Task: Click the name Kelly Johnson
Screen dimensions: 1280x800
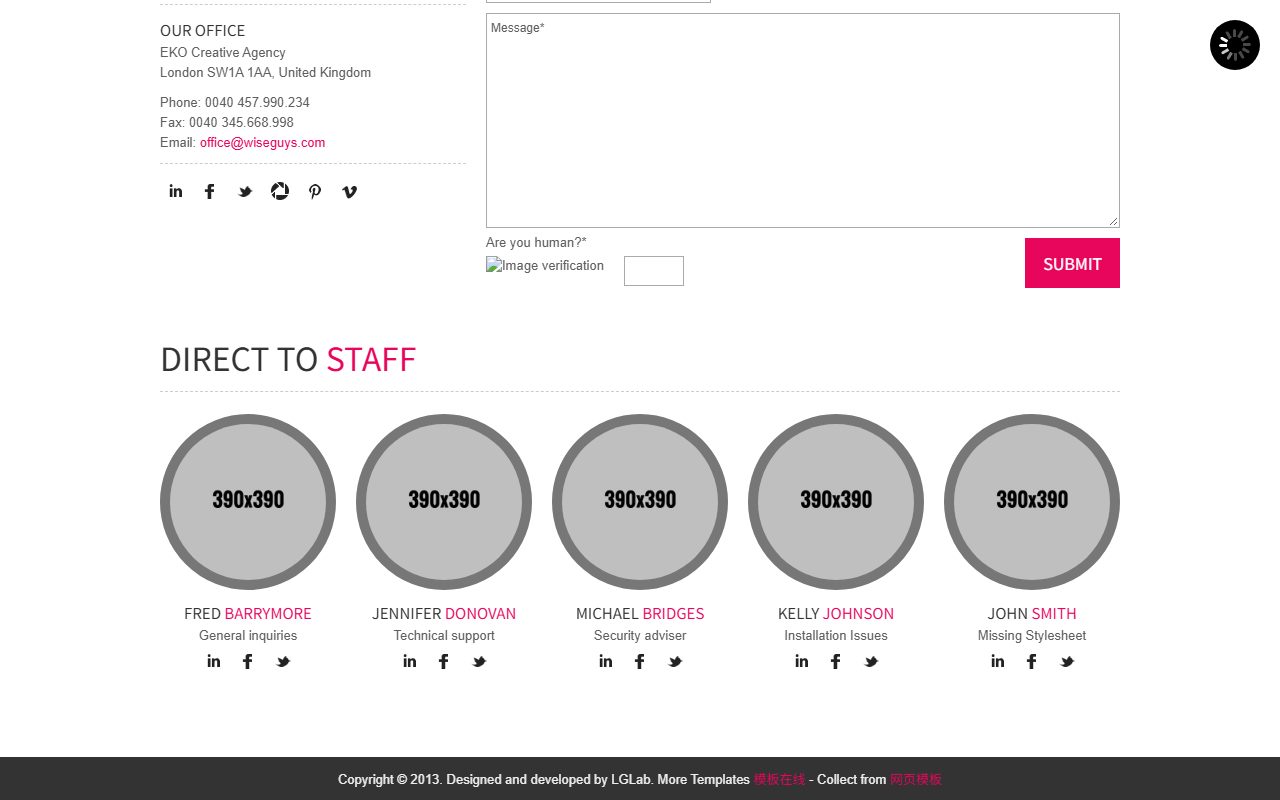Action: [x=836, y=613]
